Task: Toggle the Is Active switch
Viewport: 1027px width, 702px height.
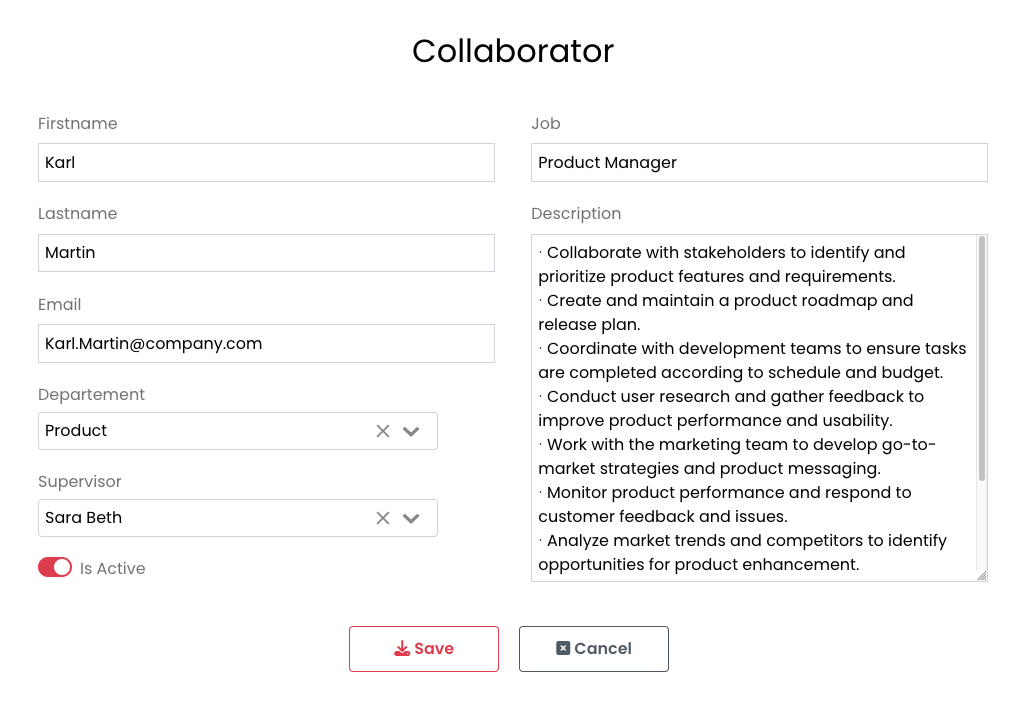Action: click(x=55, y=568)
